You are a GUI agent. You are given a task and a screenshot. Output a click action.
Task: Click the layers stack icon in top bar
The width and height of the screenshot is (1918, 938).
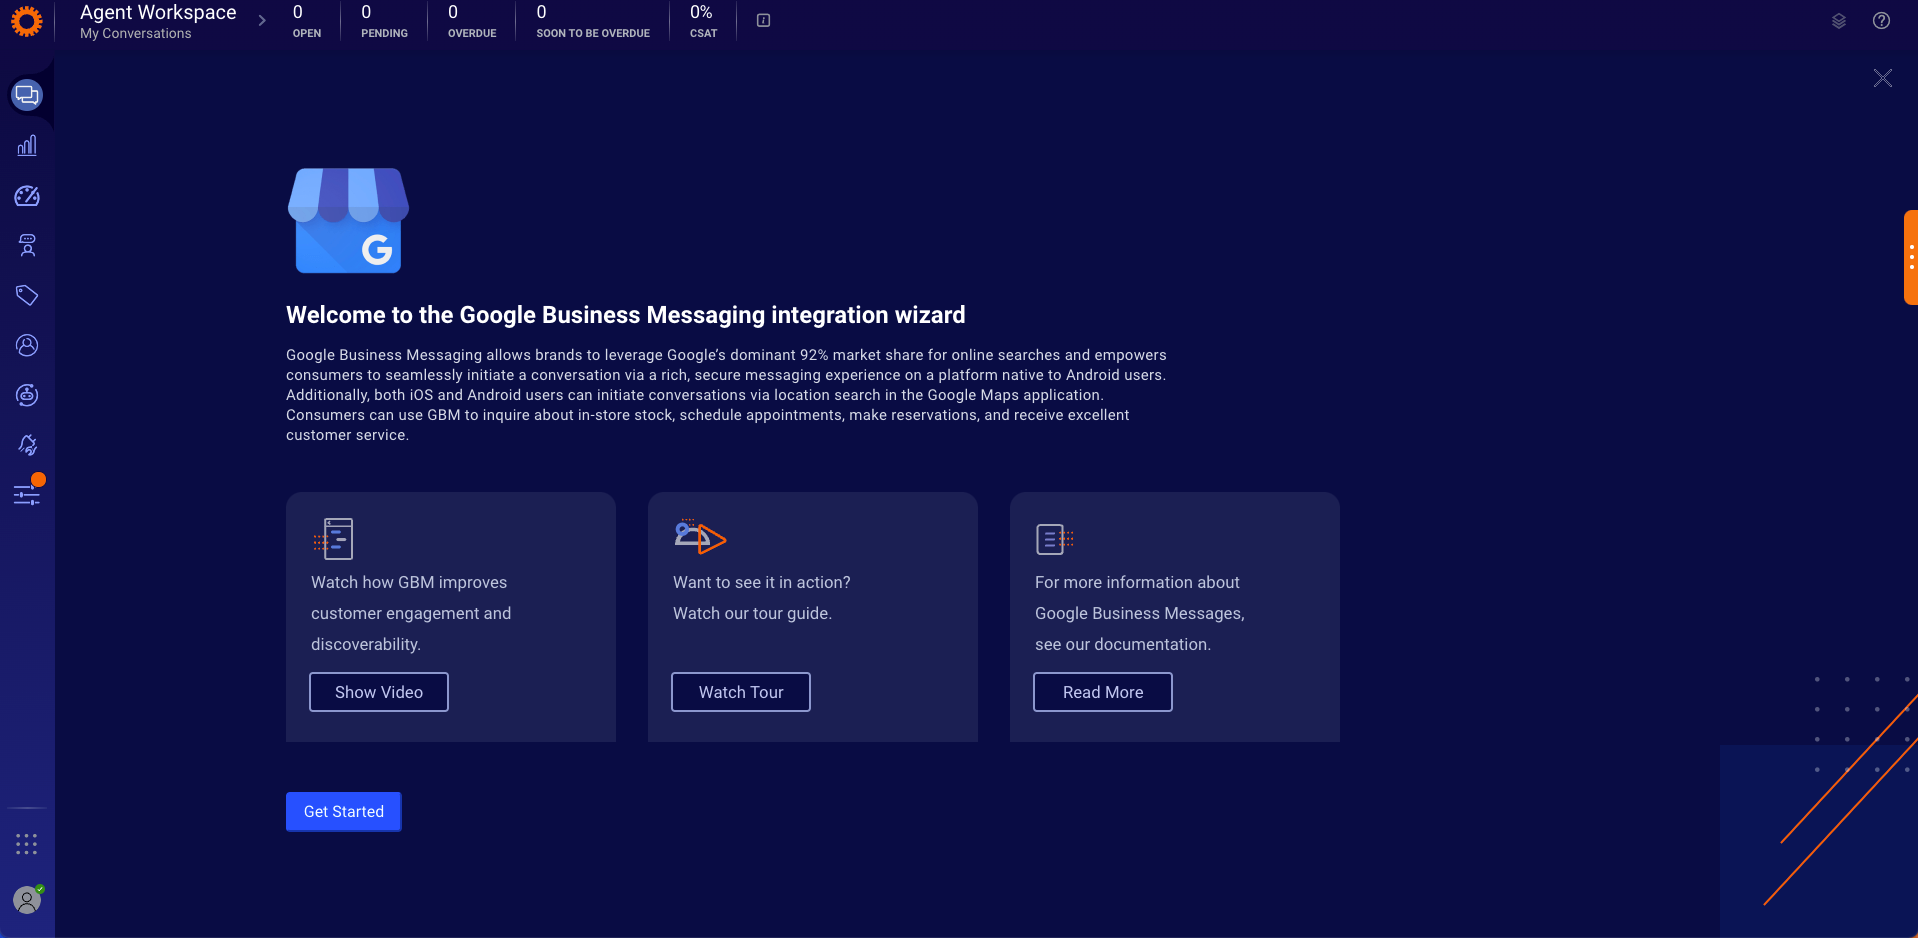click(1838, 21)
